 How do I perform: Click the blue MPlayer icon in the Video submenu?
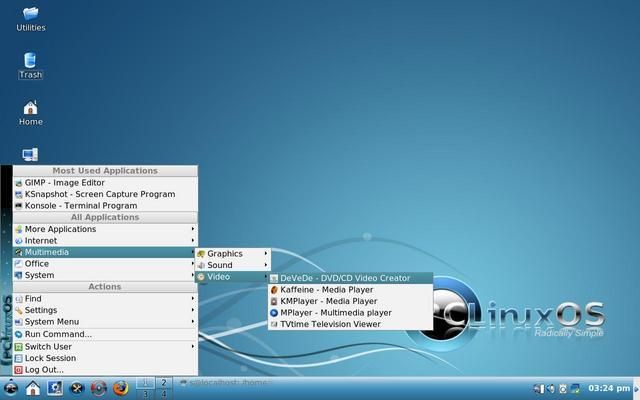(274, 313)
